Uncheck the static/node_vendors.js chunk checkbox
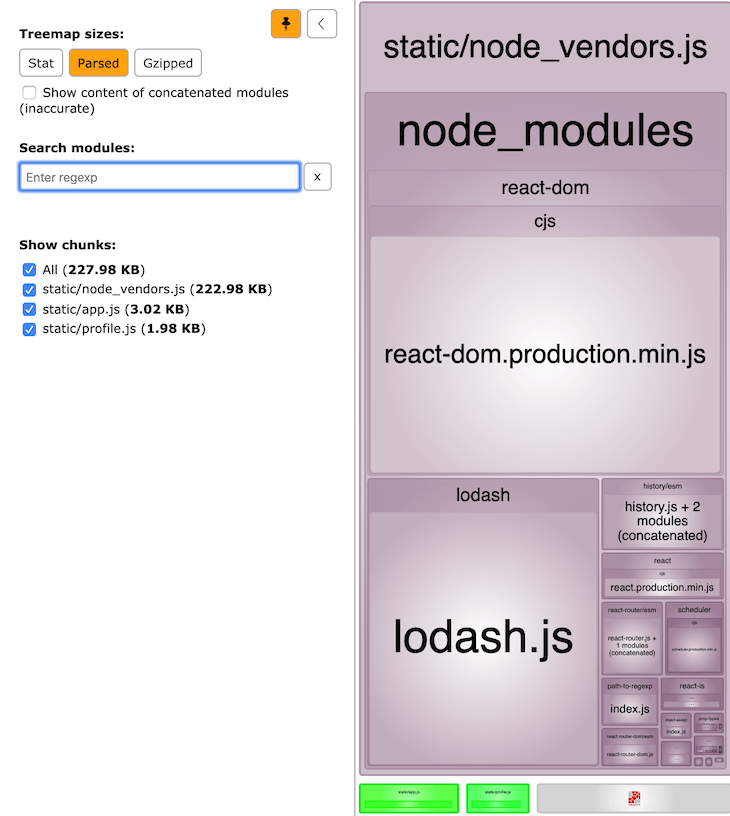 point(29,289)
